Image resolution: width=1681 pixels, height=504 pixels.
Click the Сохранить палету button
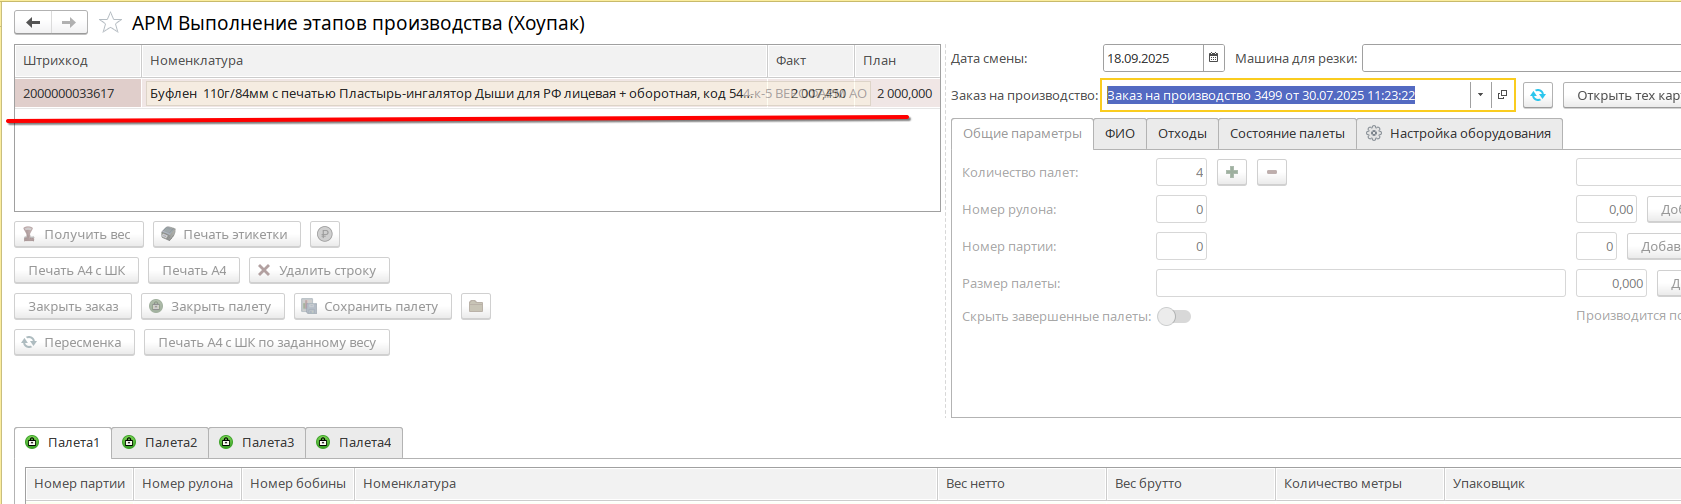pos(372,306)
